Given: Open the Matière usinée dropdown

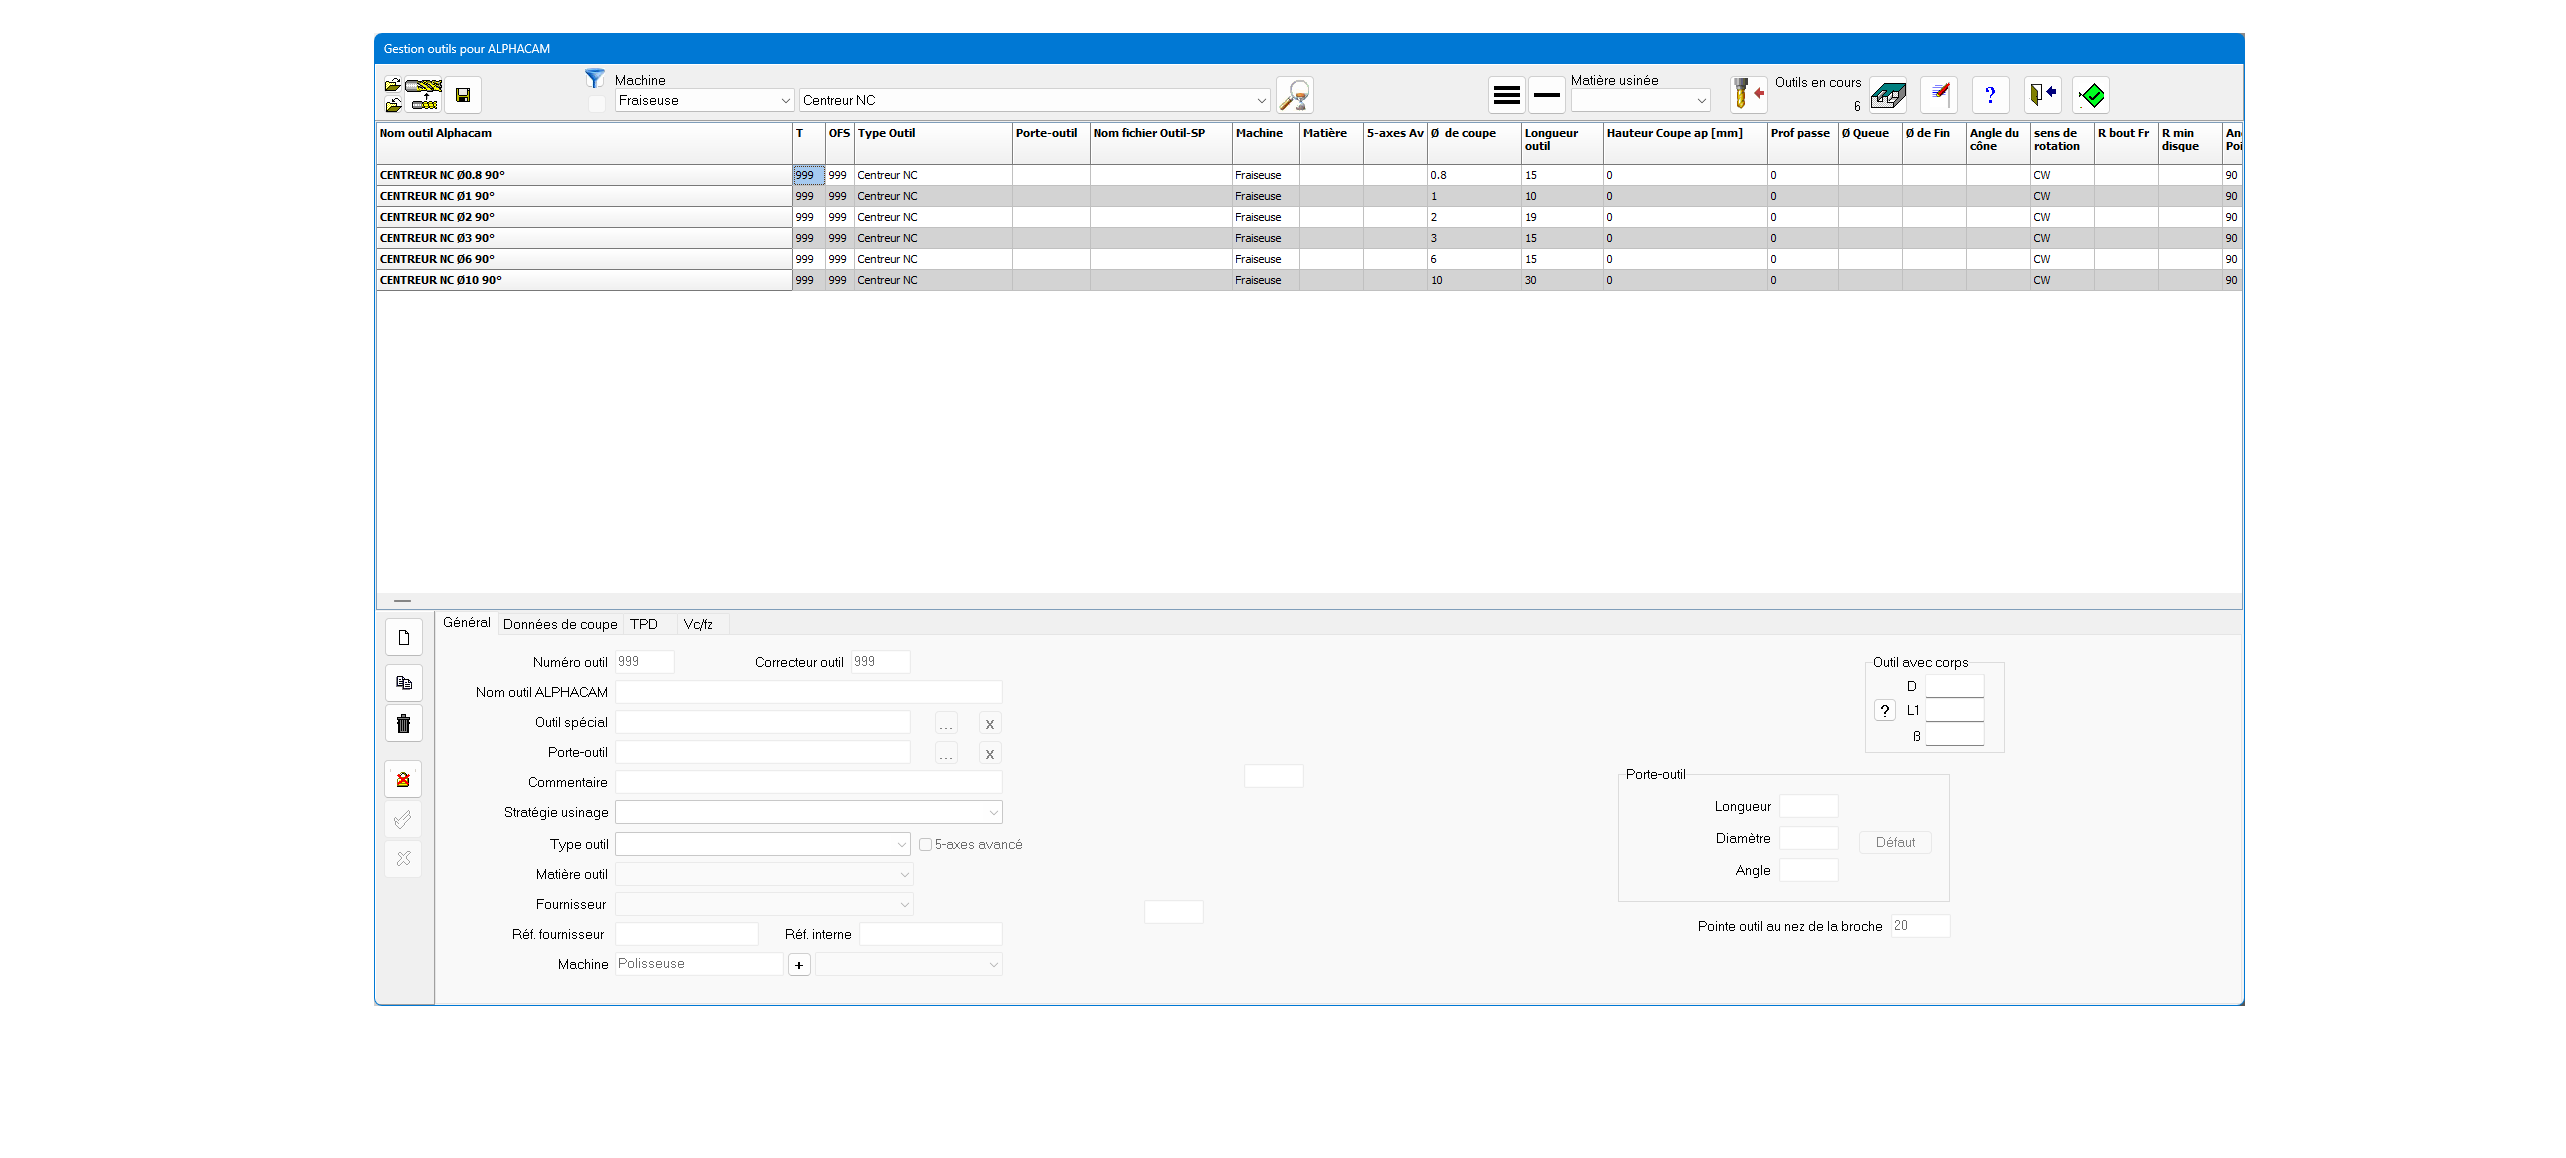Looking at the screenshot, I should [1641, 100].
